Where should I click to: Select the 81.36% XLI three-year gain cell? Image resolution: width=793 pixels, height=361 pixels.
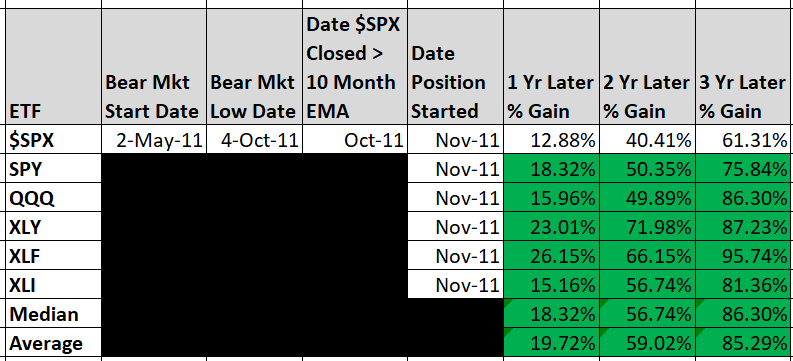coord(743,285)
